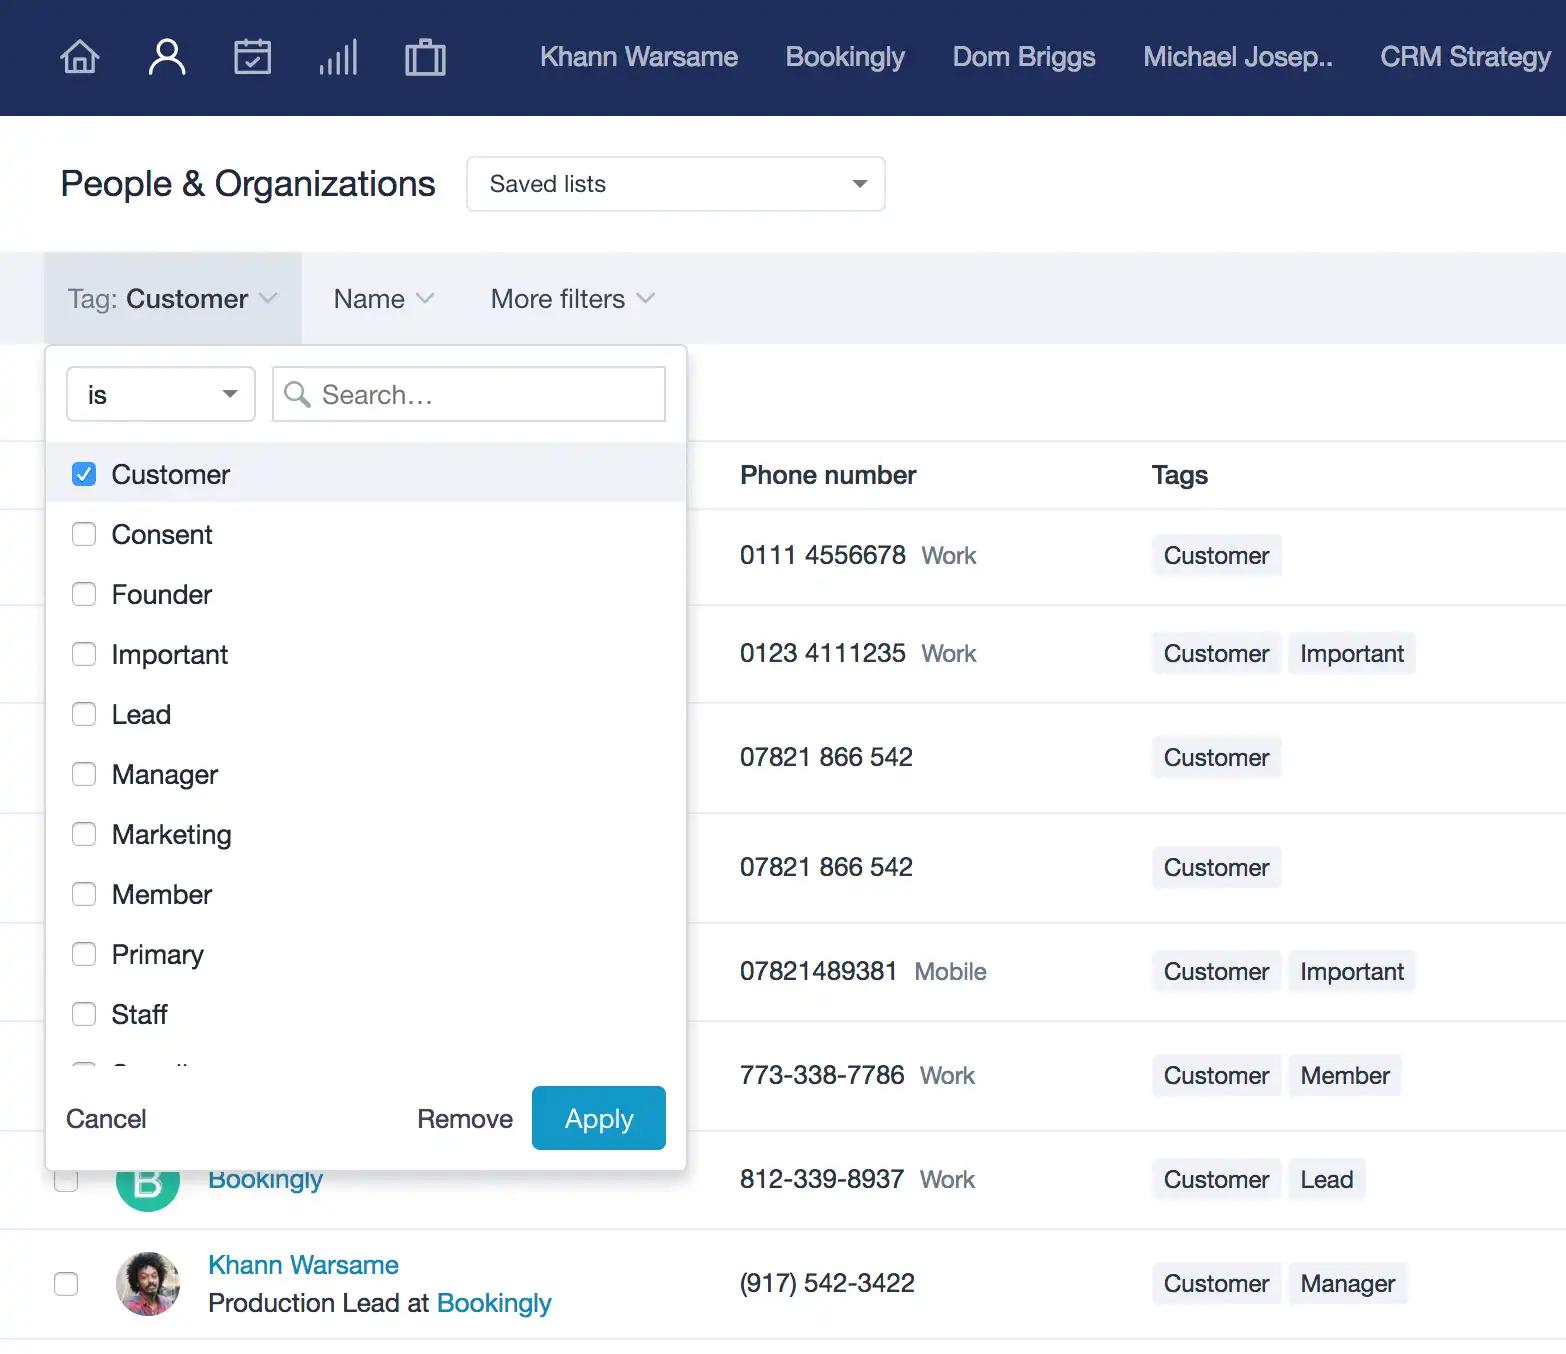Click the green Bookingly organization avatar

coord(148,1186)
